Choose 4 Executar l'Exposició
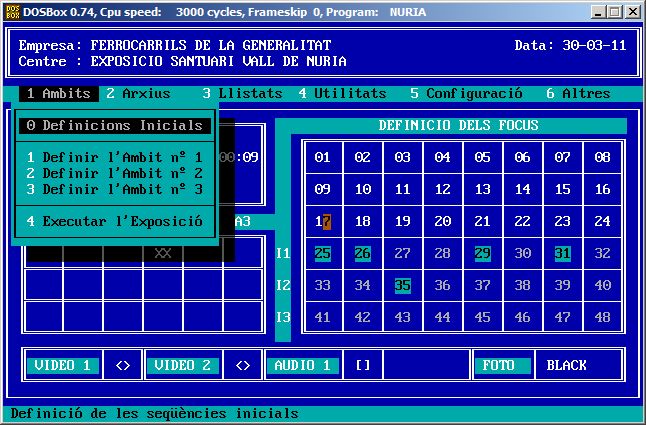The image size is (646, 425). 115,222
